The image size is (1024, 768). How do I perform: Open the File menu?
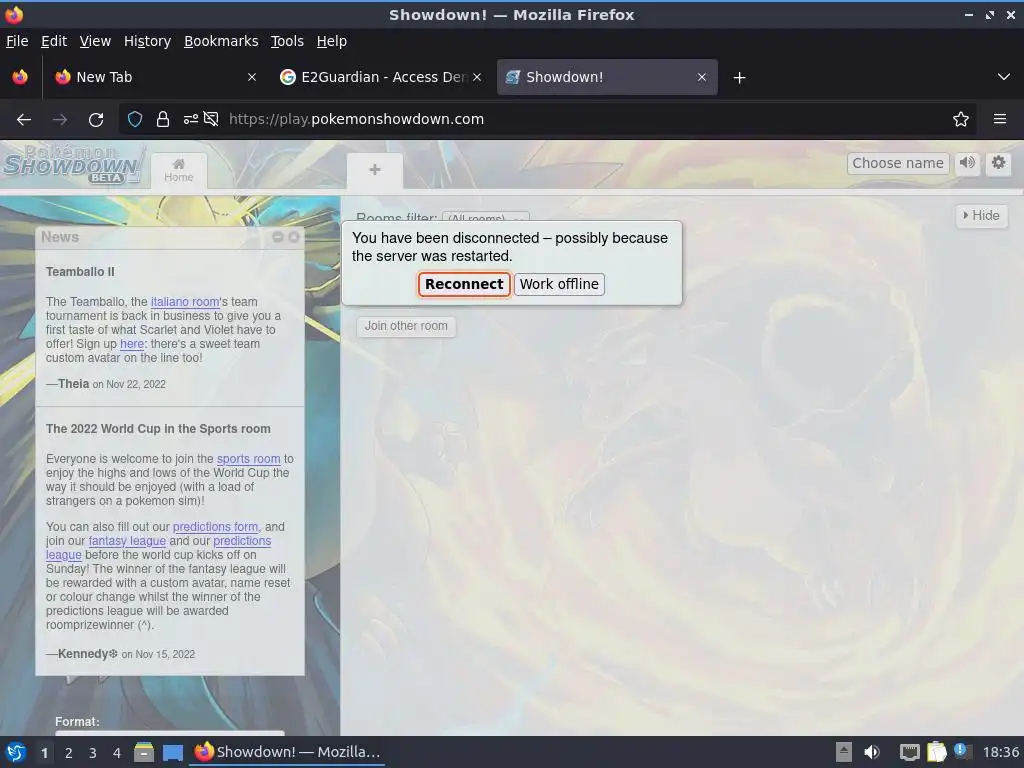point(17,41)
